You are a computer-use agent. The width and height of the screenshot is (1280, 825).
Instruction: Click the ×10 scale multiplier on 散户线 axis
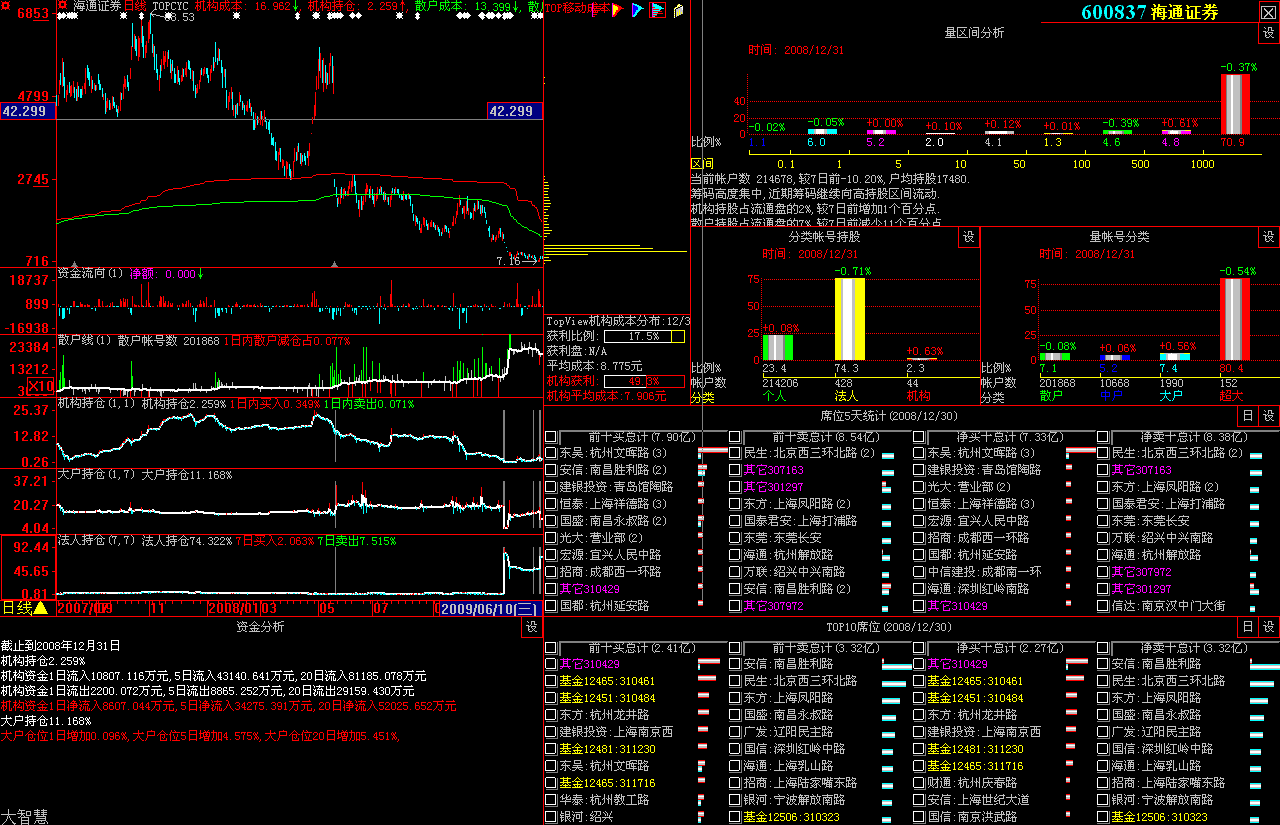41,387
